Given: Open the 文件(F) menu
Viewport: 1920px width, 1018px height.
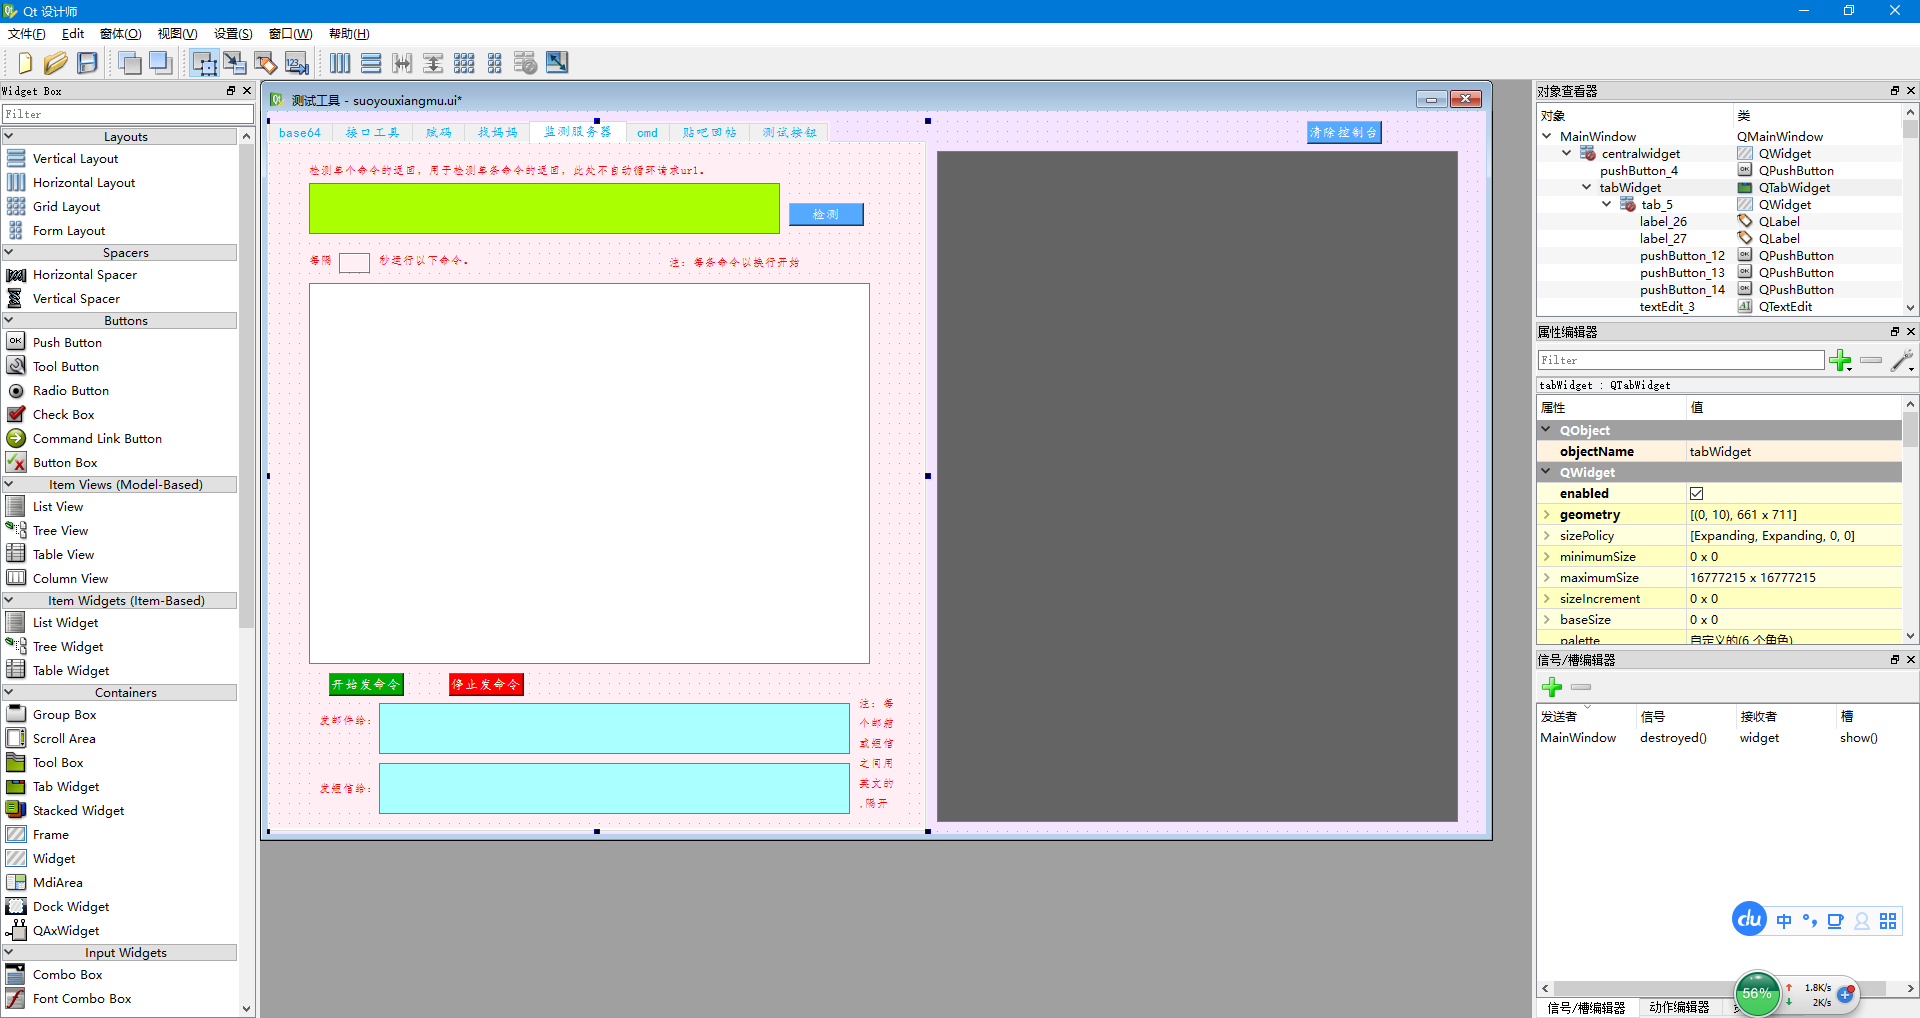Looking at the screenshot, I should click(27, 34).
